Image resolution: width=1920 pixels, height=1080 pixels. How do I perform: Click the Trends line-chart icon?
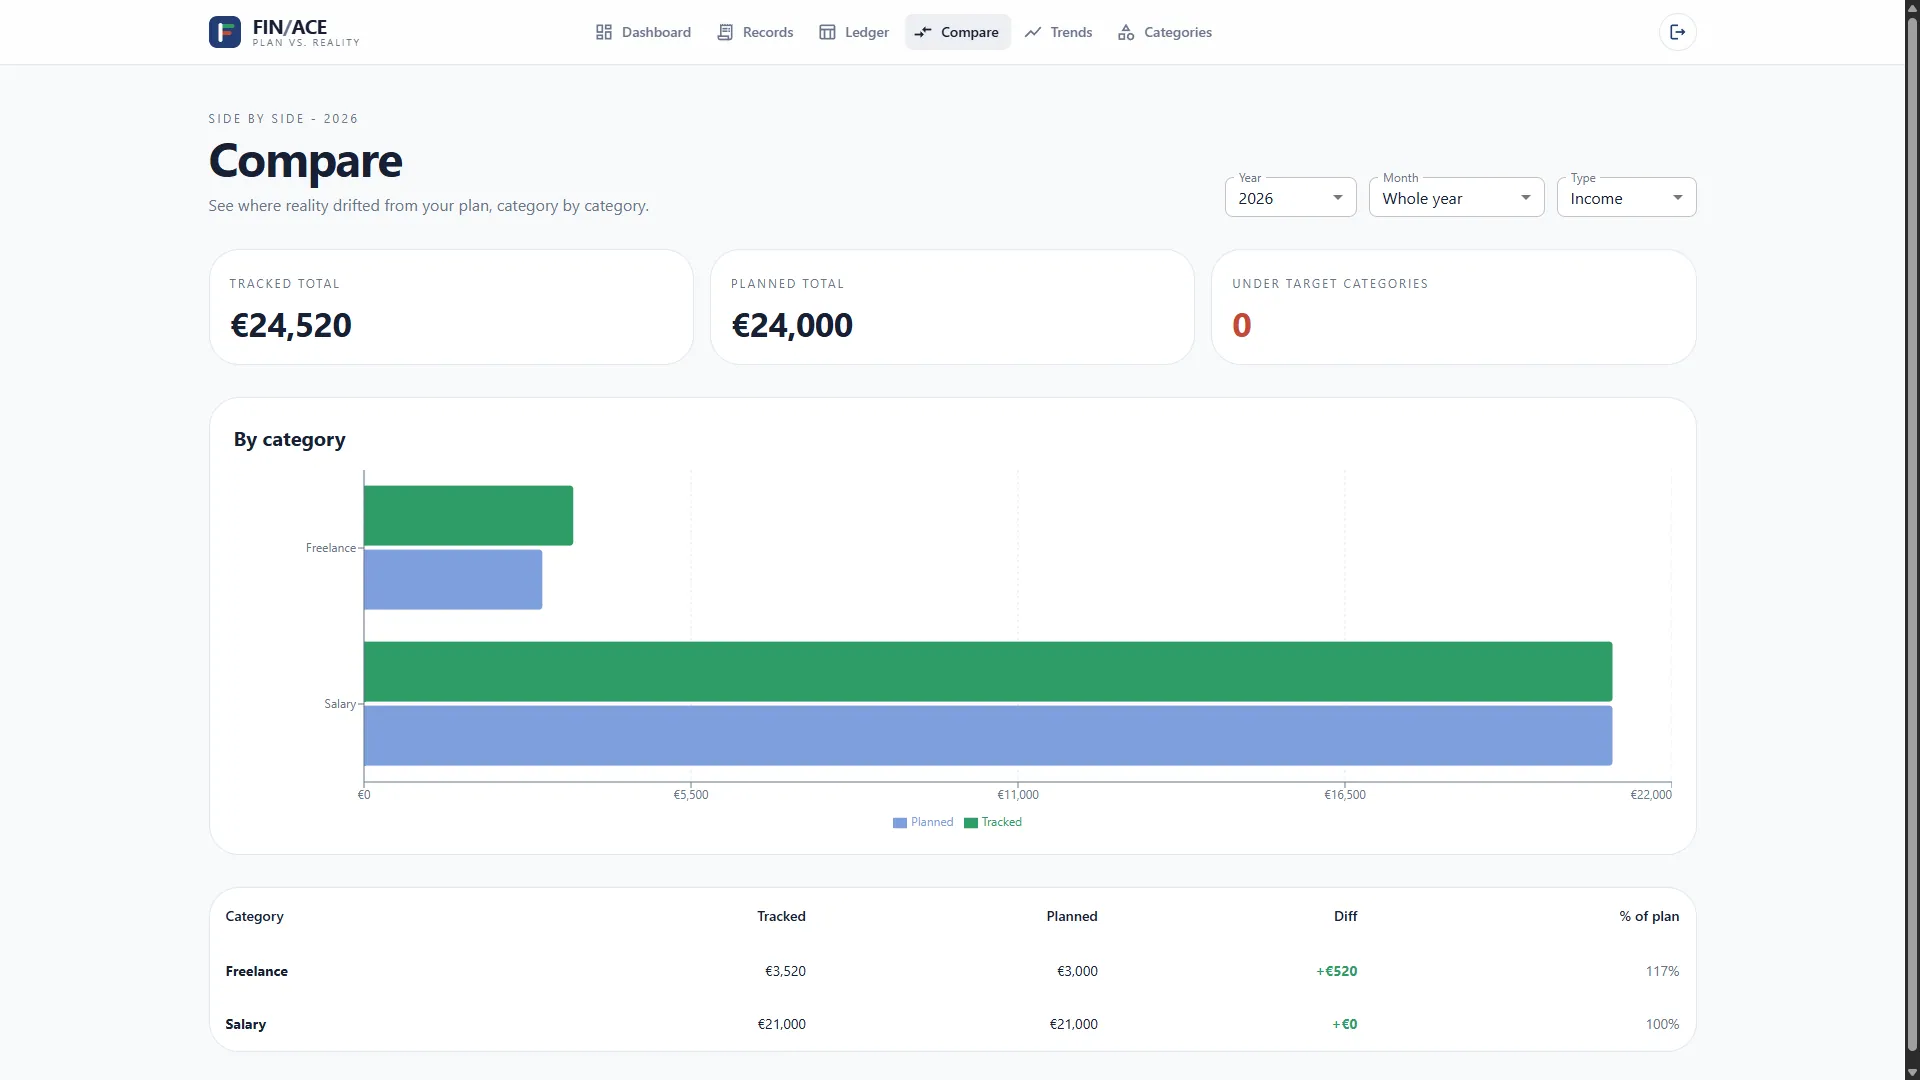click(1033, 32)
